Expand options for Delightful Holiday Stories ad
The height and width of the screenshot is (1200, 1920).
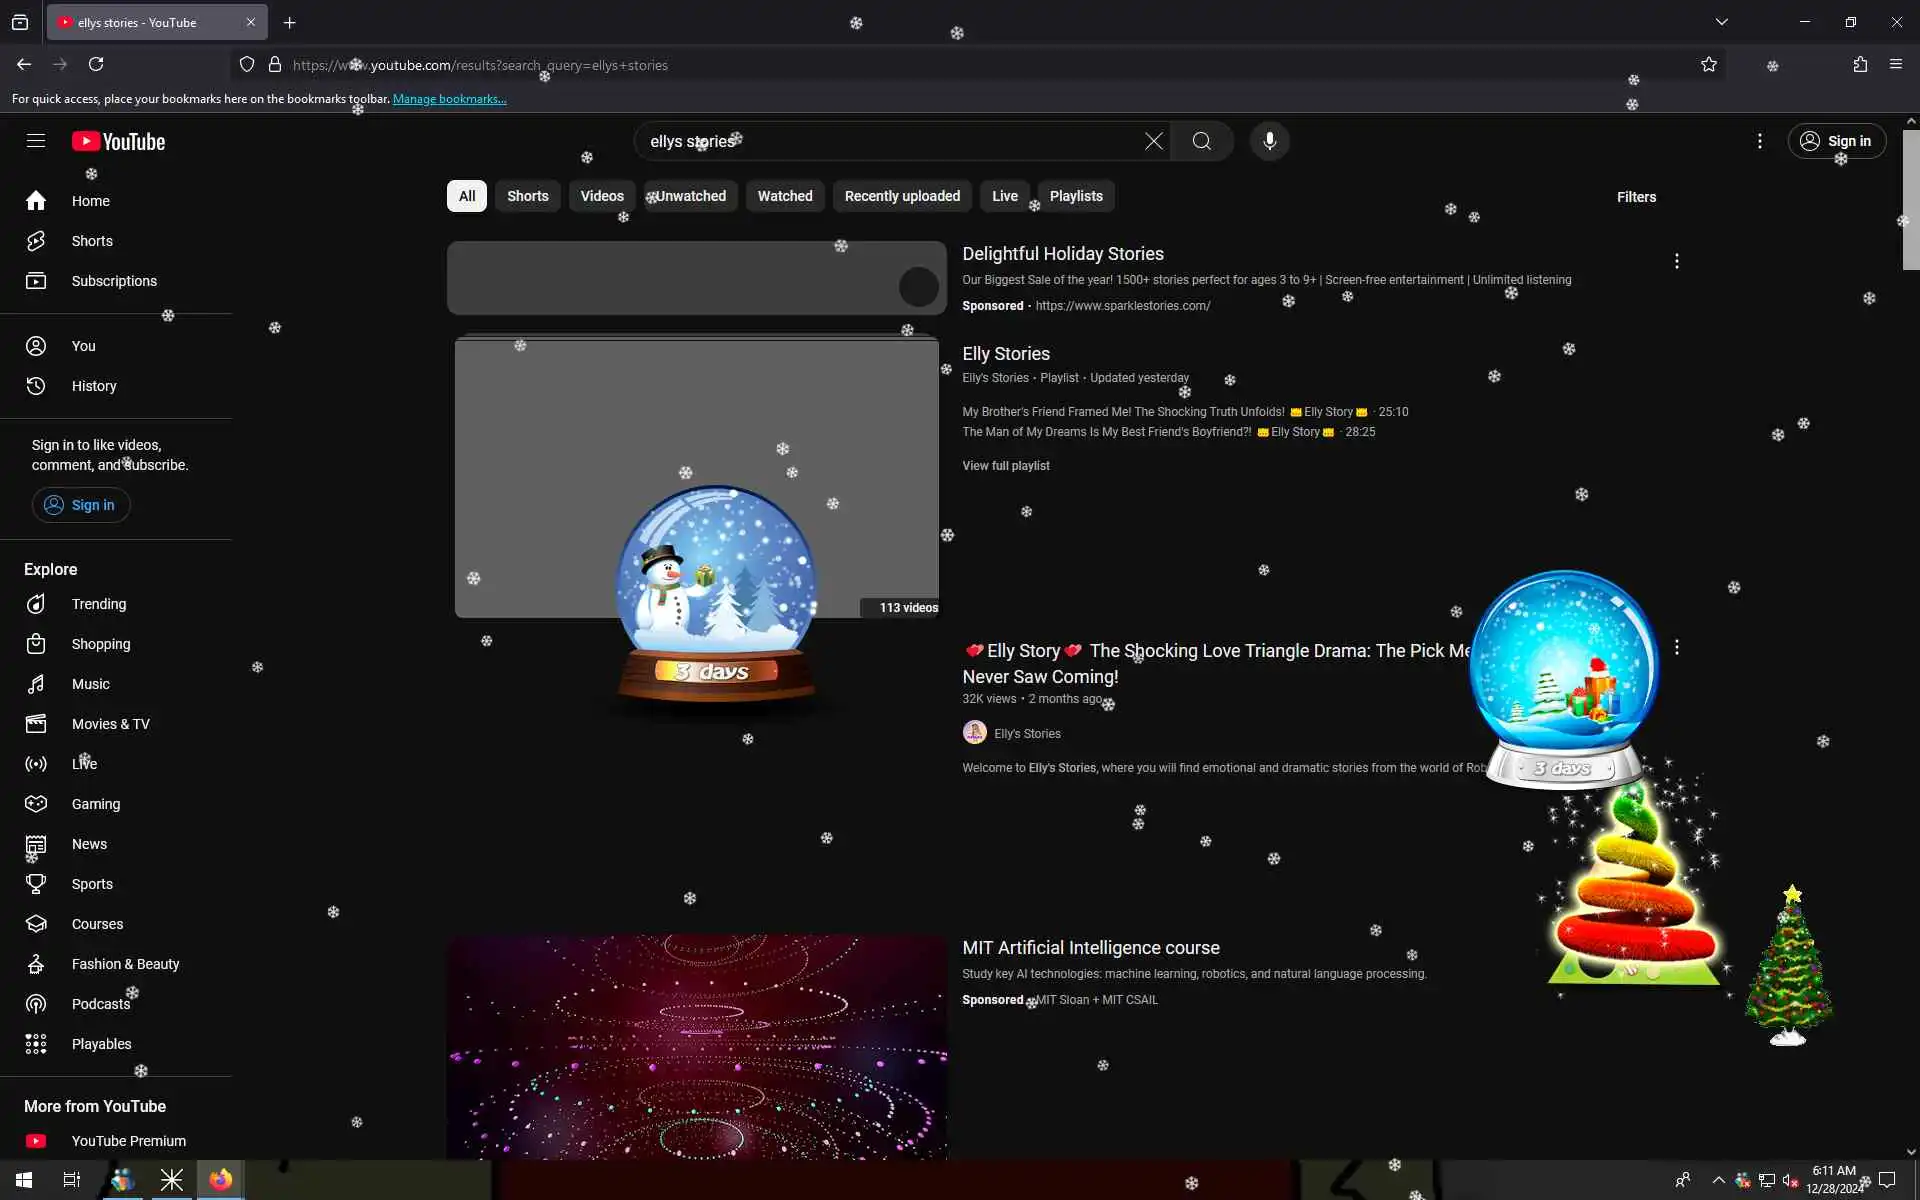pyautogui.click(x=1677, y=261)
